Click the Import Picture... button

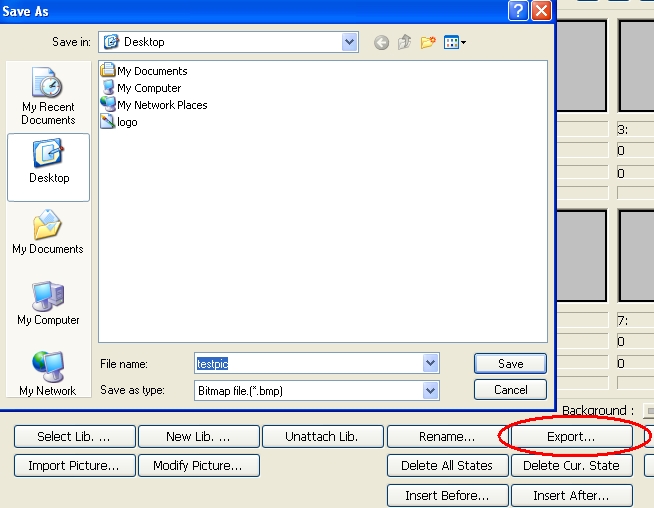[75, 465]
